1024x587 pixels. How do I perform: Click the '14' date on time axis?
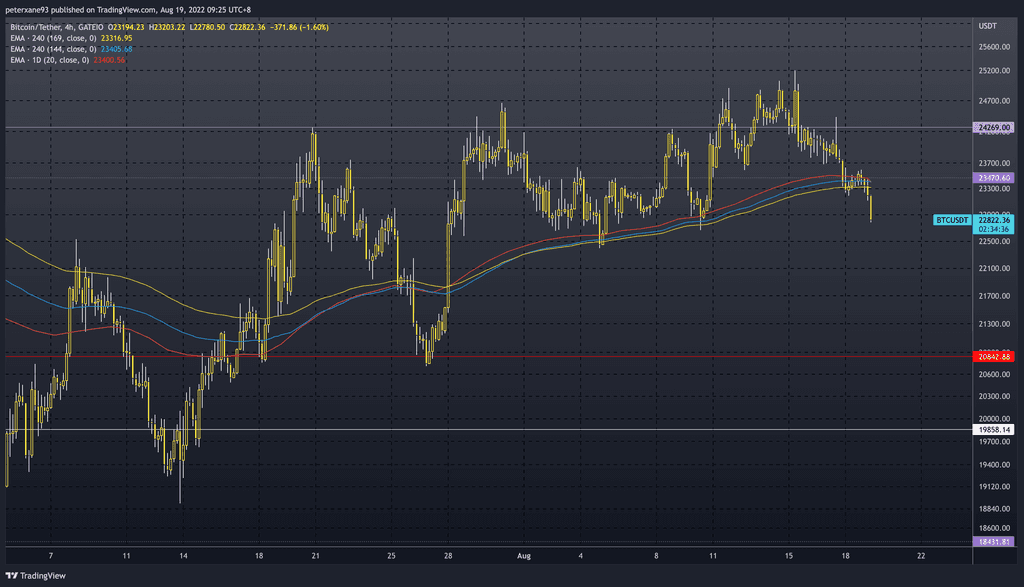pyautogui.click(x=184, y=556)
